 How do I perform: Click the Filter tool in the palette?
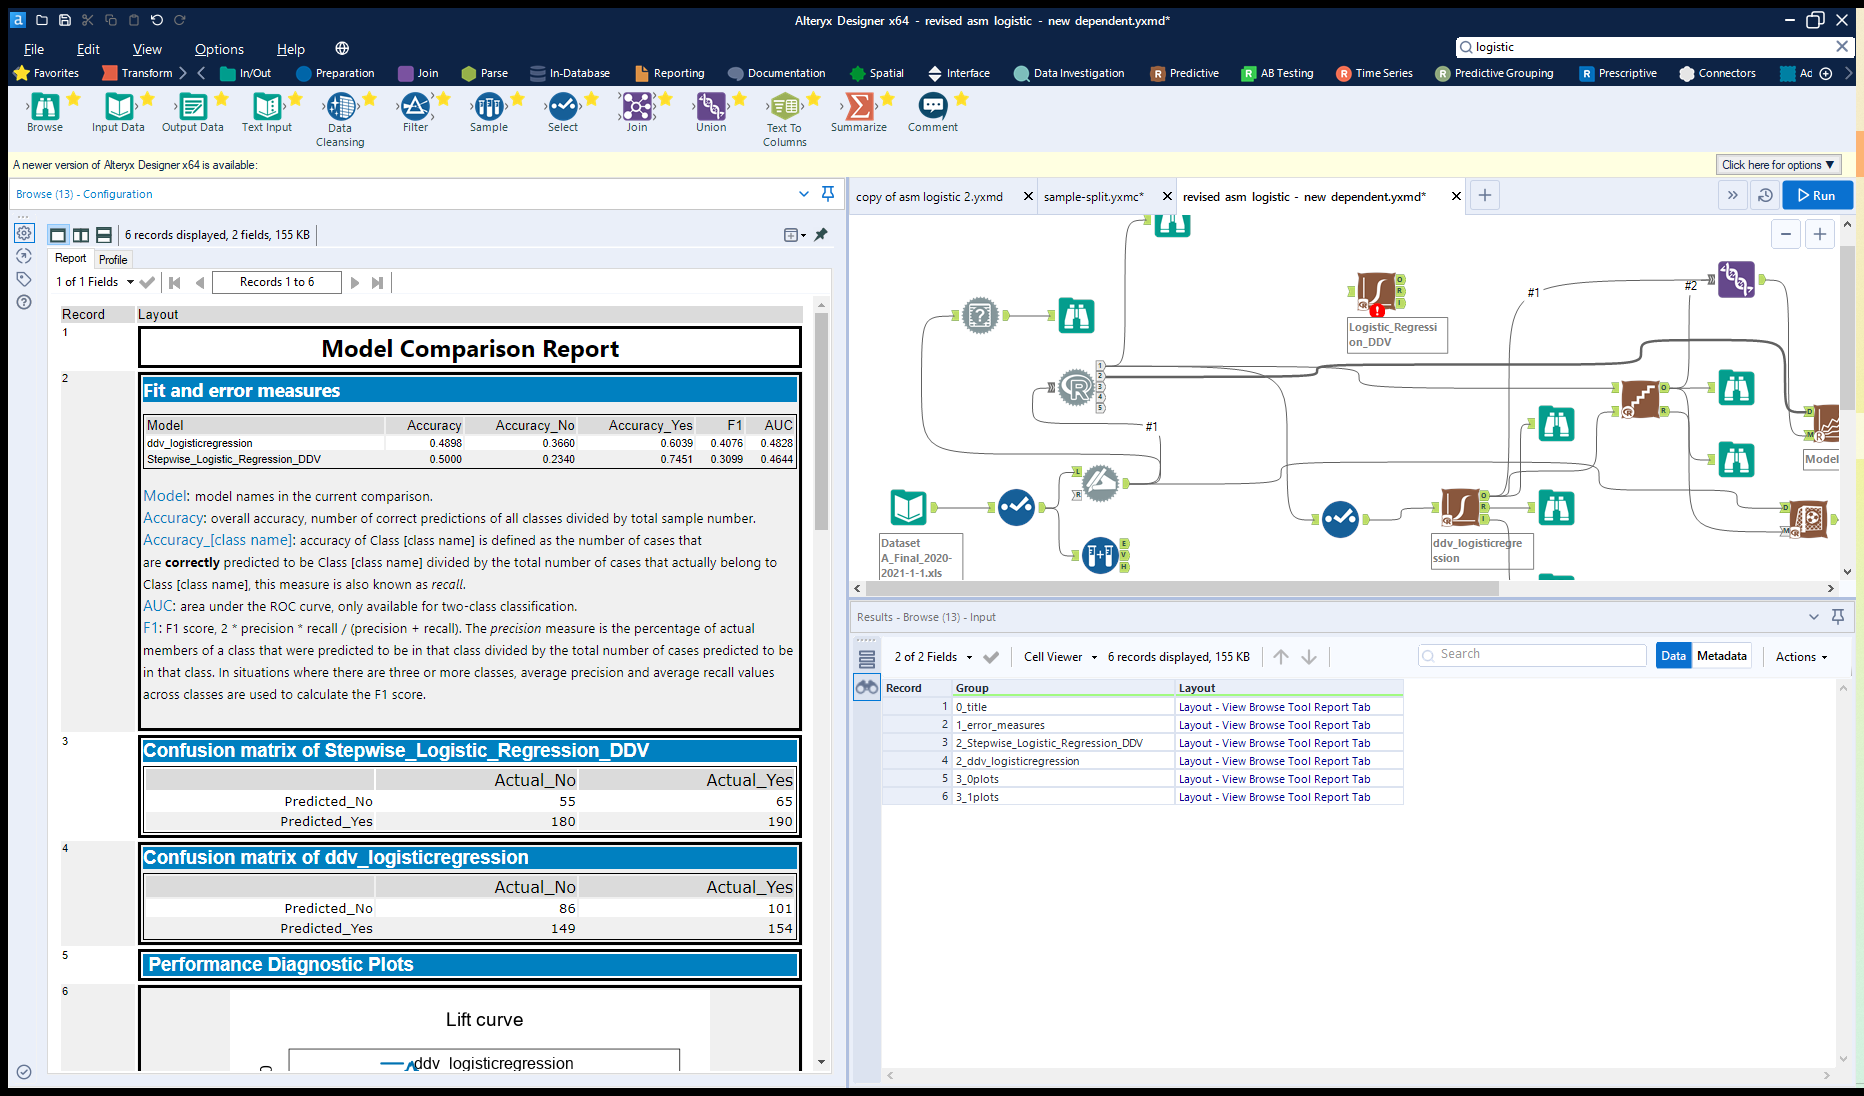[x=415, y=107]
